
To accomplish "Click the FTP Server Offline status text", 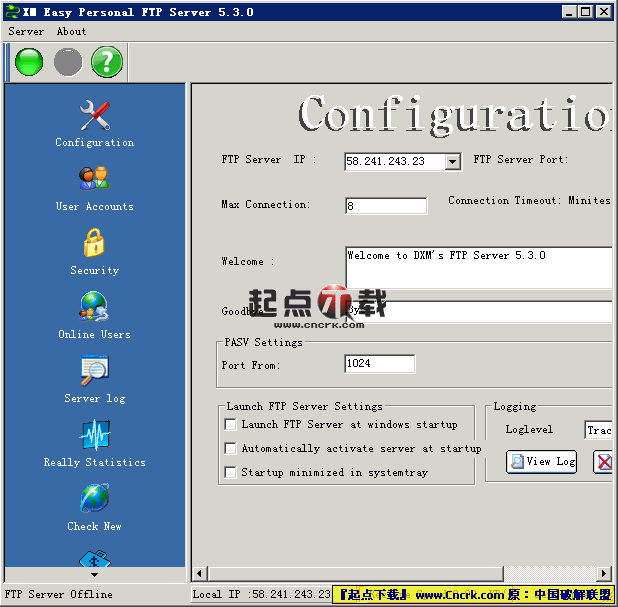I will [x=58, y=594].
